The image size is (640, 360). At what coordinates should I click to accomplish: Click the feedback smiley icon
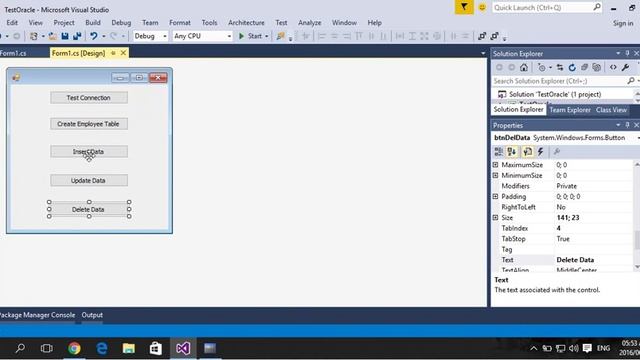(x=482, y=7)
